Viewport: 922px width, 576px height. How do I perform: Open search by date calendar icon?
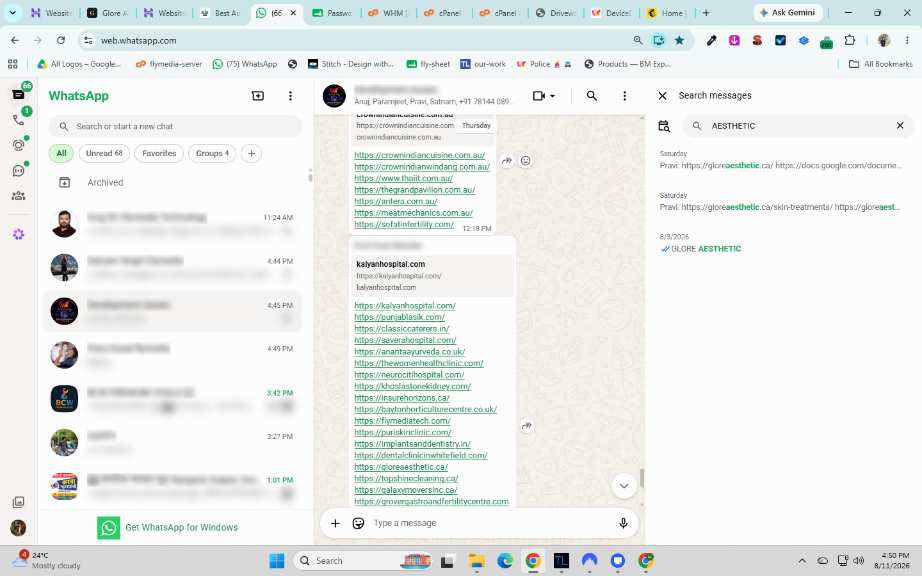coord(664,126)
